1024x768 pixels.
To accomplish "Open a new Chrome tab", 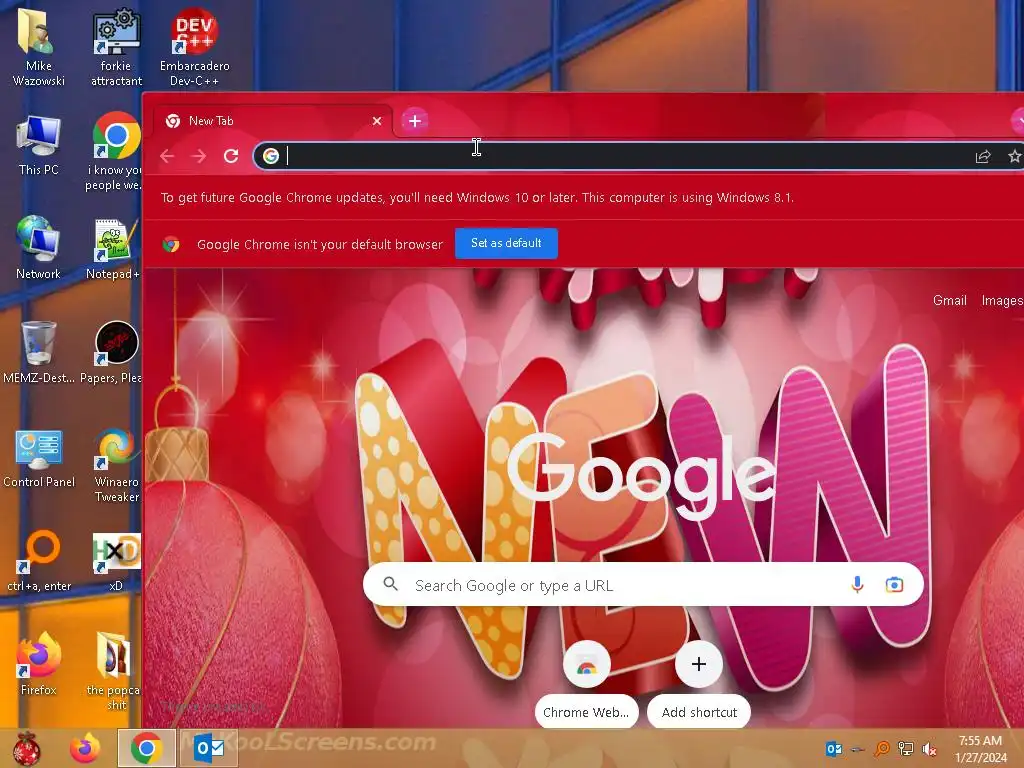I will (x=415, y=121).
